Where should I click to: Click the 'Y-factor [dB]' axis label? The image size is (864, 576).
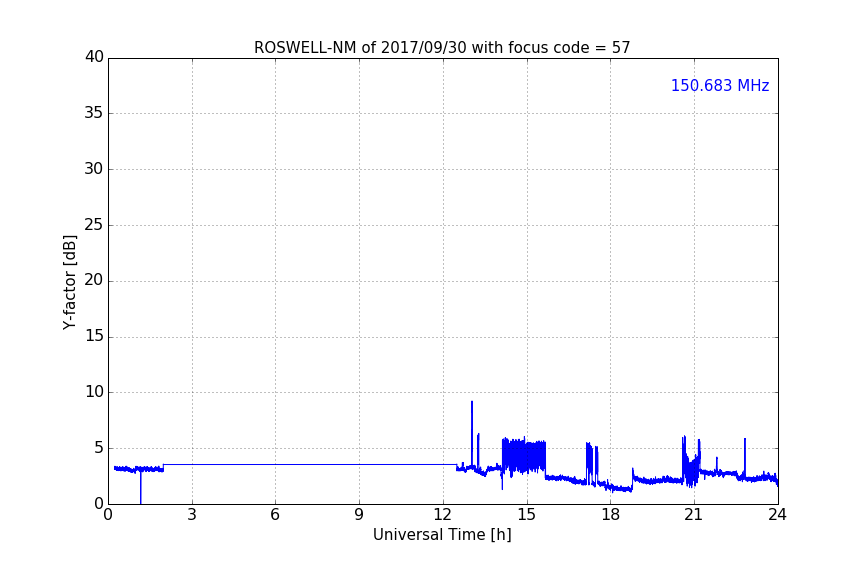click(x=70, y=282)
